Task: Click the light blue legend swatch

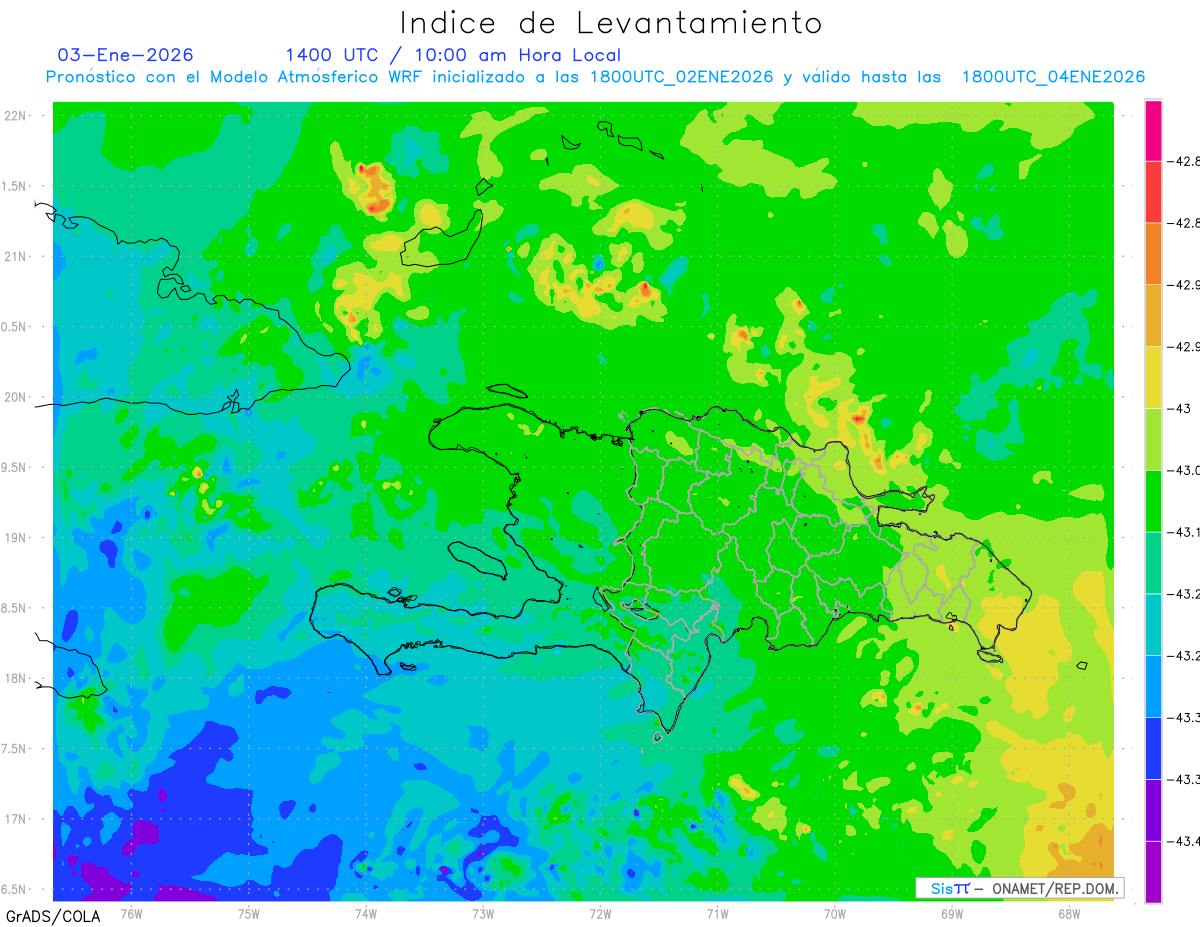Action: pyautogui.click(x=1153, y=686)
